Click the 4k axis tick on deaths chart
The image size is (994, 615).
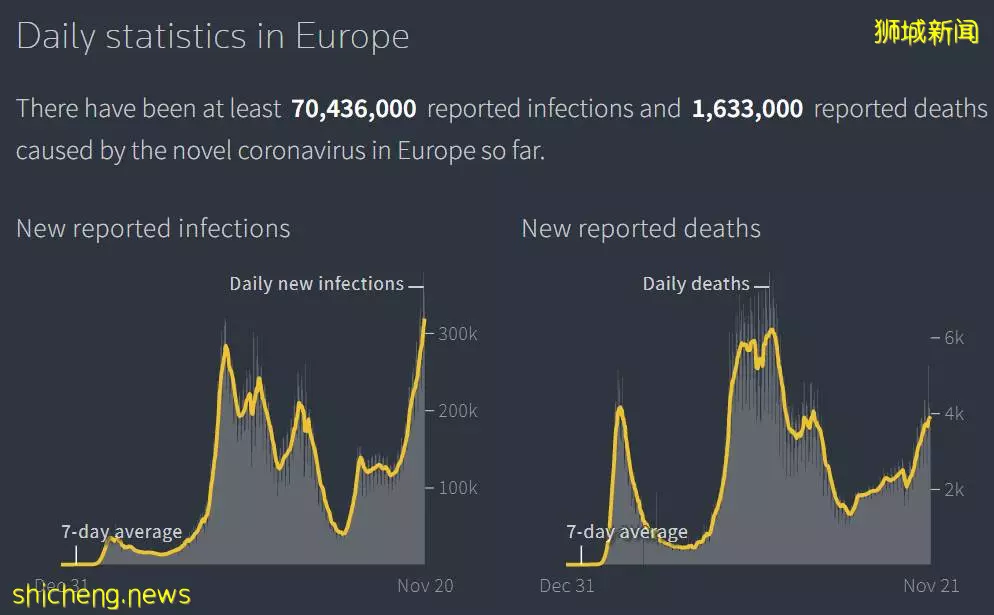(954, 414)
